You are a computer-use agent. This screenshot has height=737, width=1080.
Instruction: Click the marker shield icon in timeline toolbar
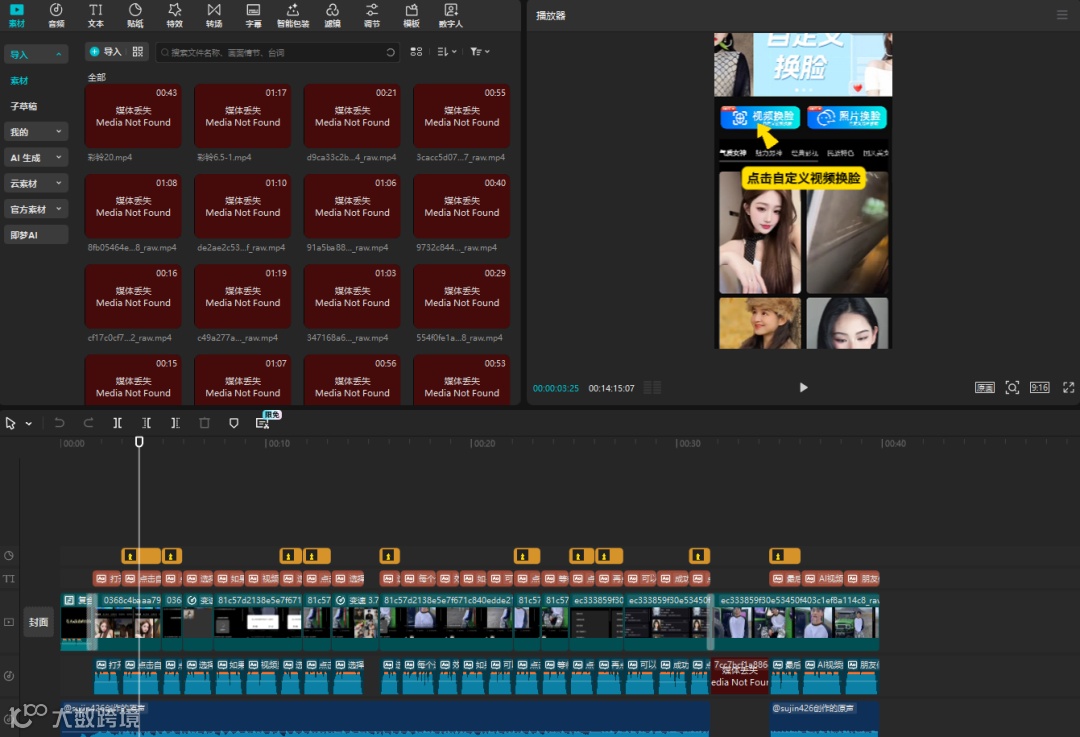(x=233, y=423)
